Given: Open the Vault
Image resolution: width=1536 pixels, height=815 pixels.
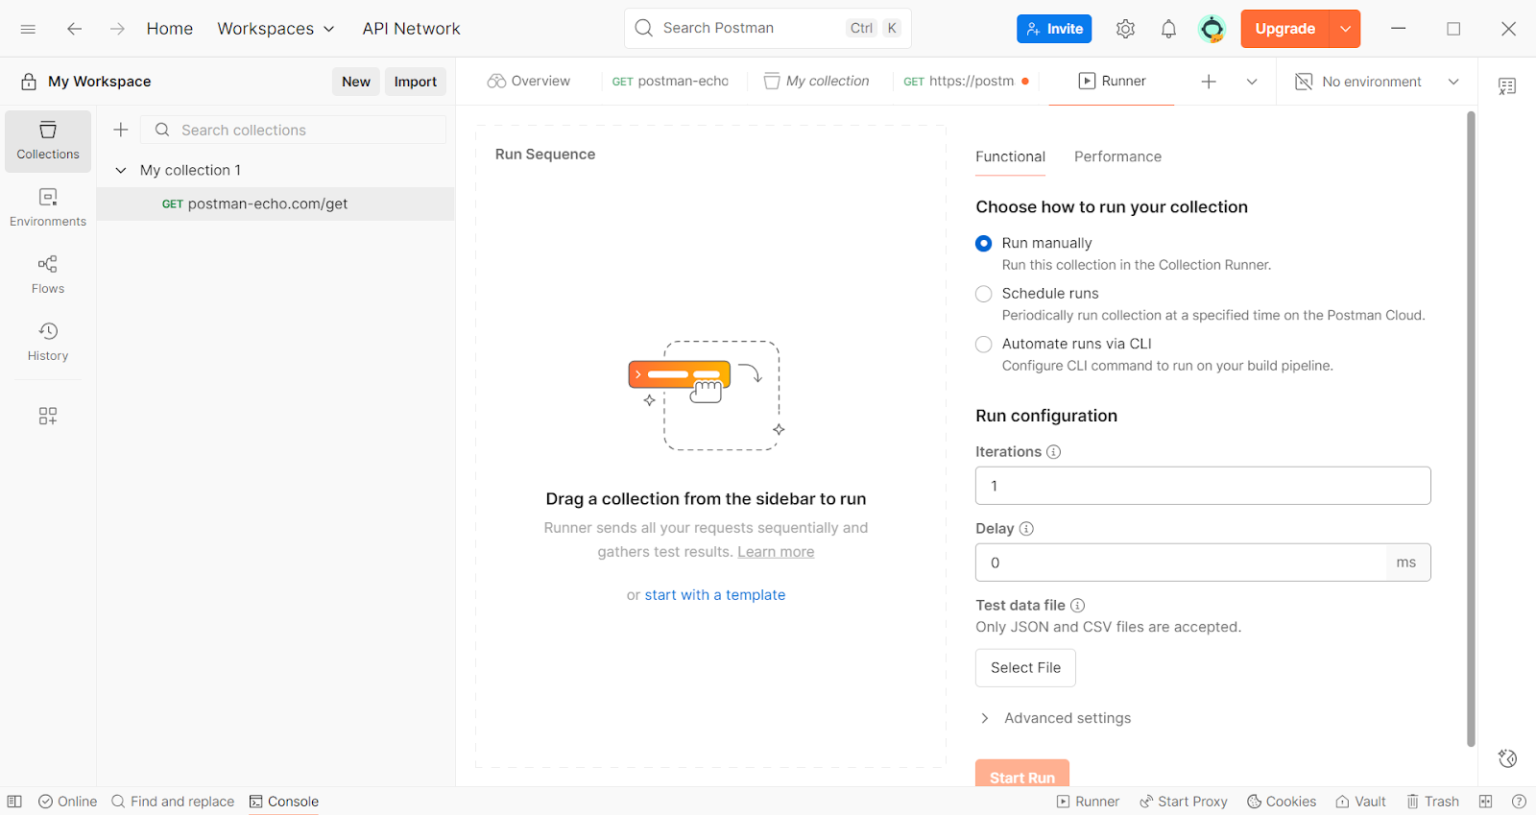Looking at the screenshot, I should click(1360, 801).
